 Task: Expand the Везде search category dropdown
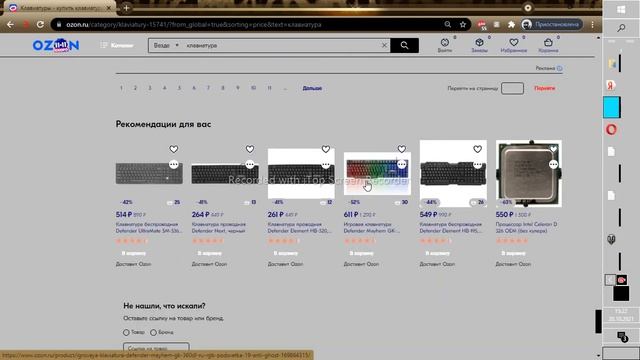point(166,45)
